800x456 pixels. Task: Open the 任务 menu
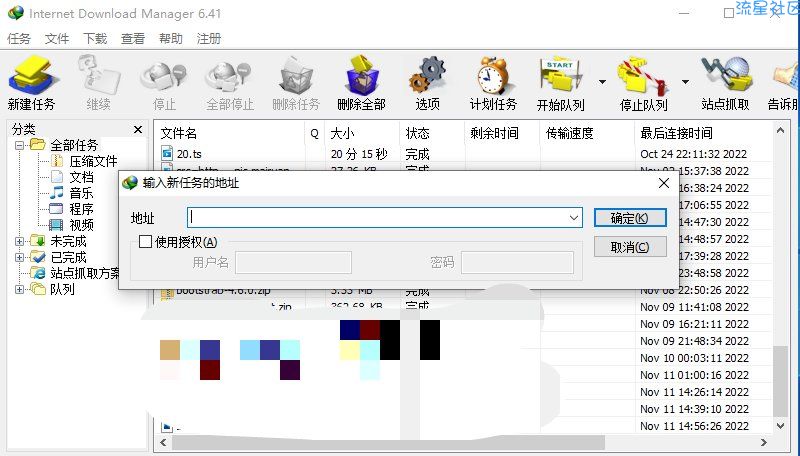tap(19, 39)
